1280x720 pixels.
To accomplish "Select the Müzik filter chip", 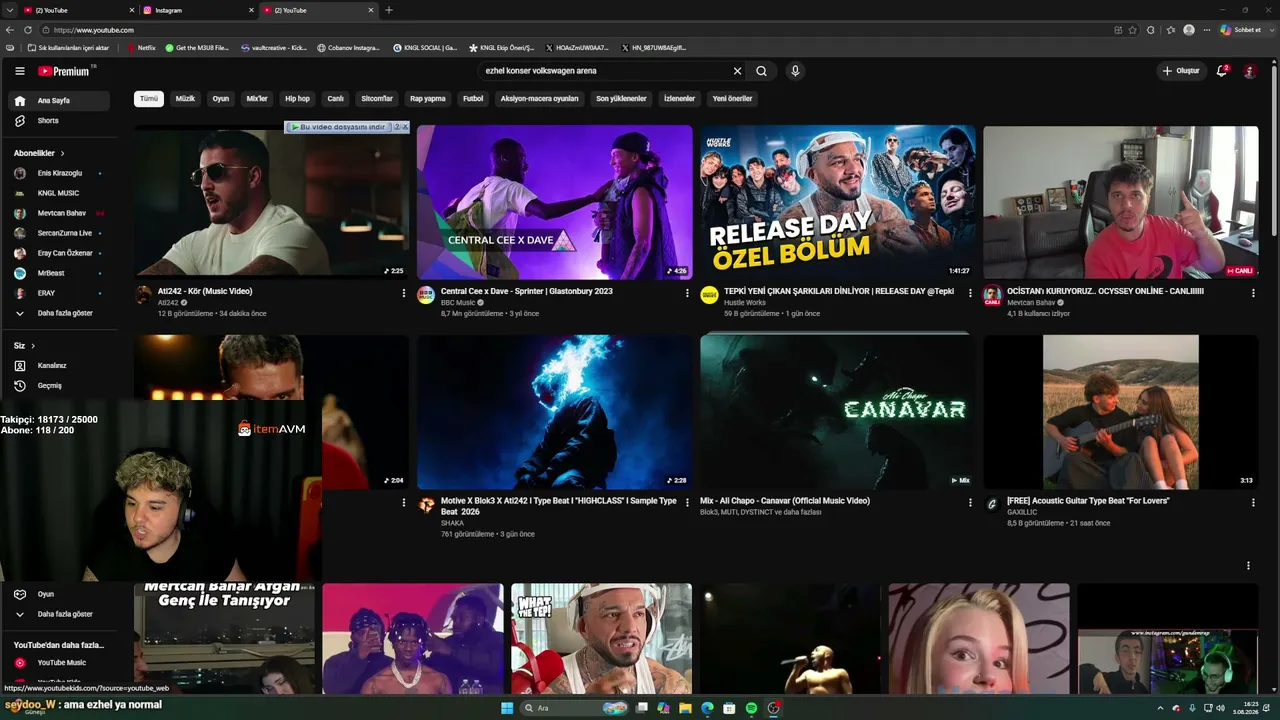I will click(x=185, y=99).
